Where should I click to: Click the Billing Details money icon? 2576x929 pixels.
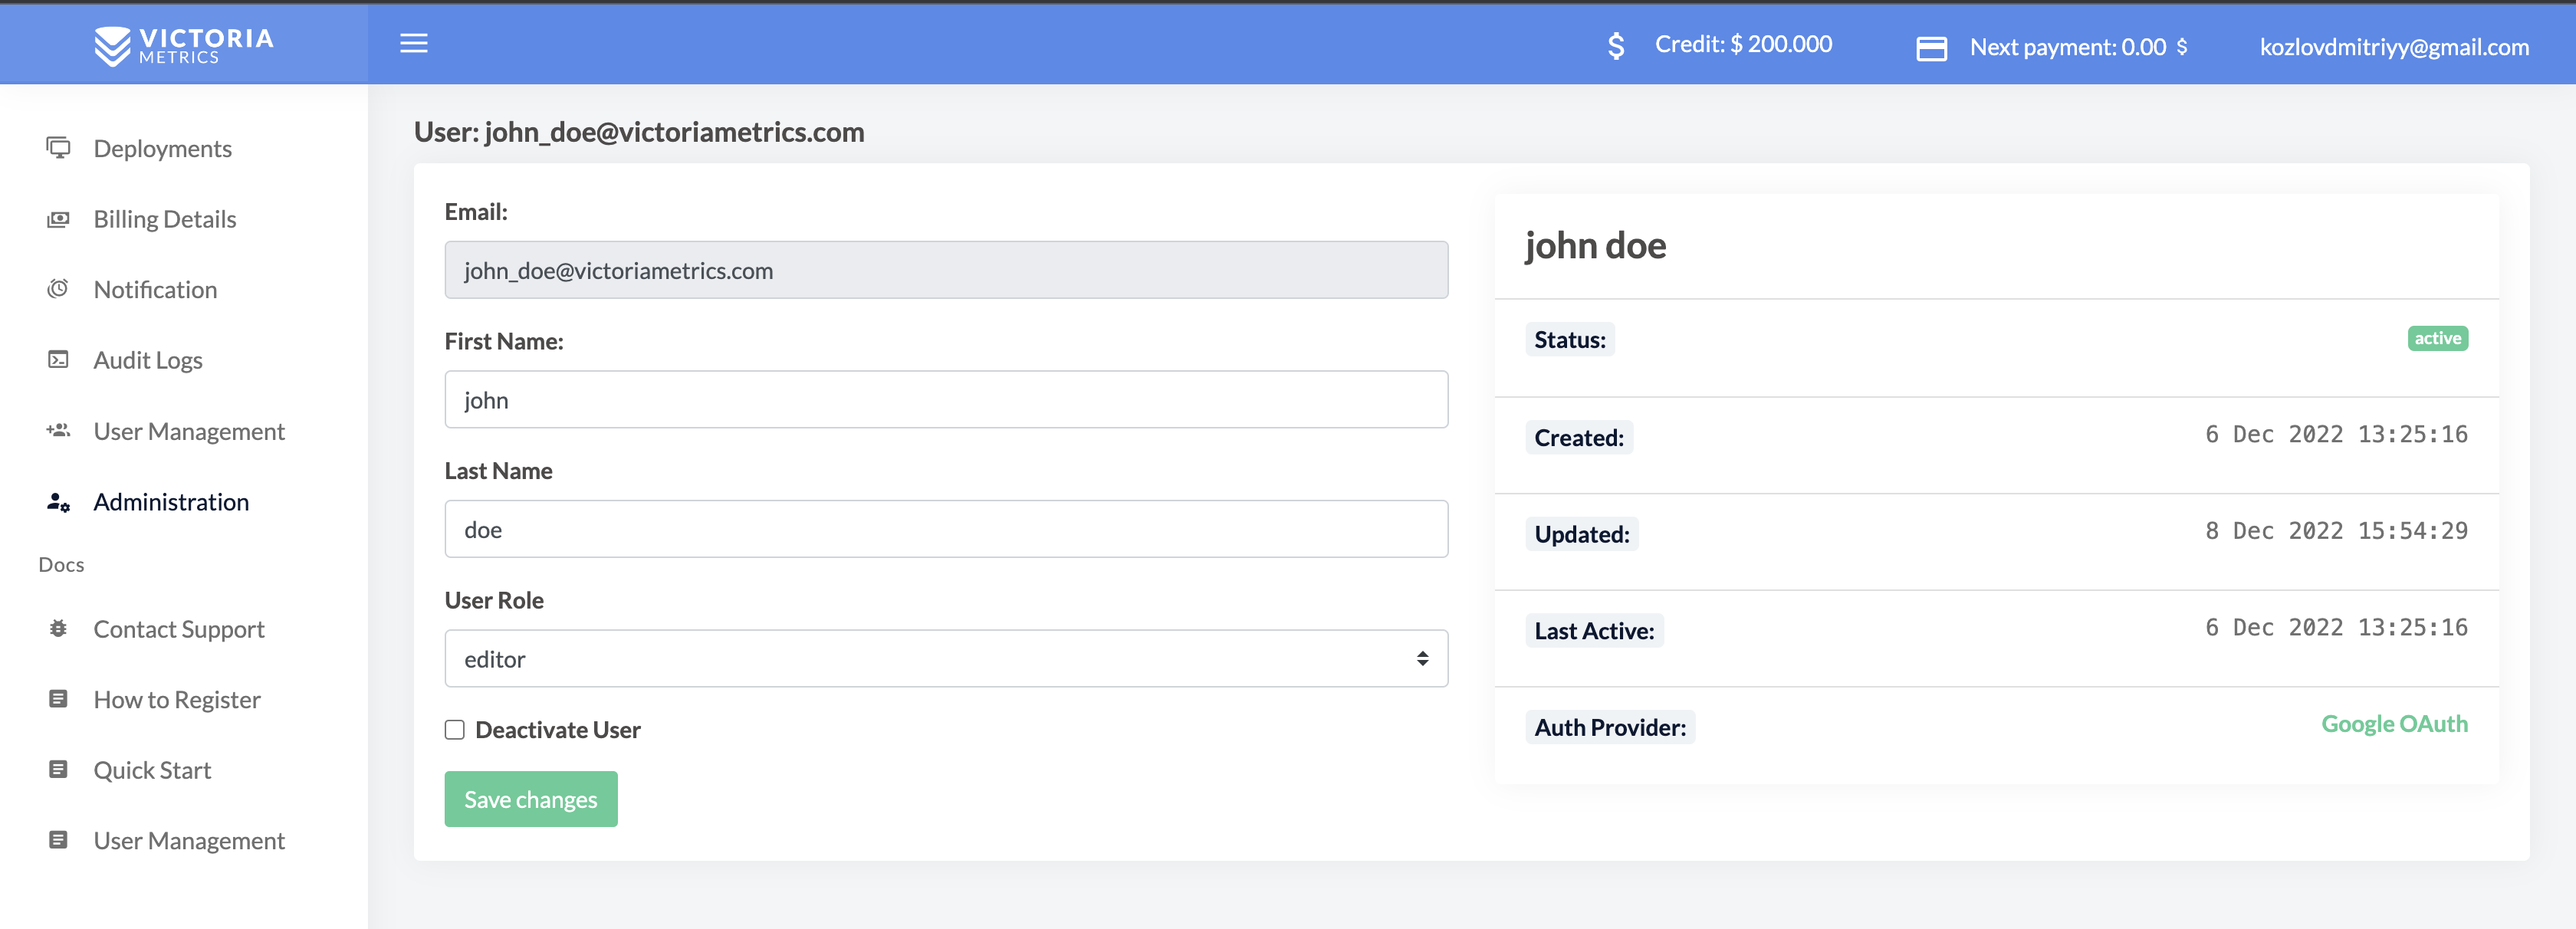[x=58, y=219]
